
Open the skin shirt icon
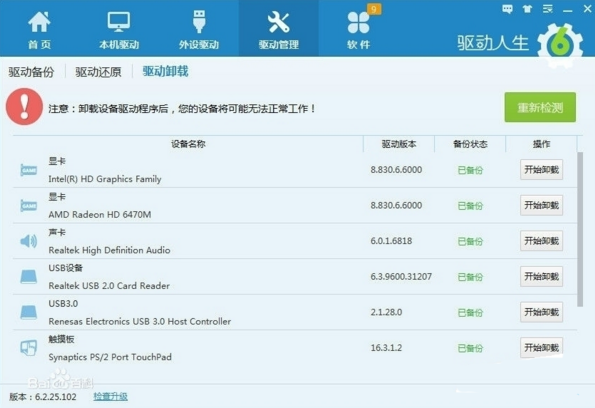[x=527, y=9]
